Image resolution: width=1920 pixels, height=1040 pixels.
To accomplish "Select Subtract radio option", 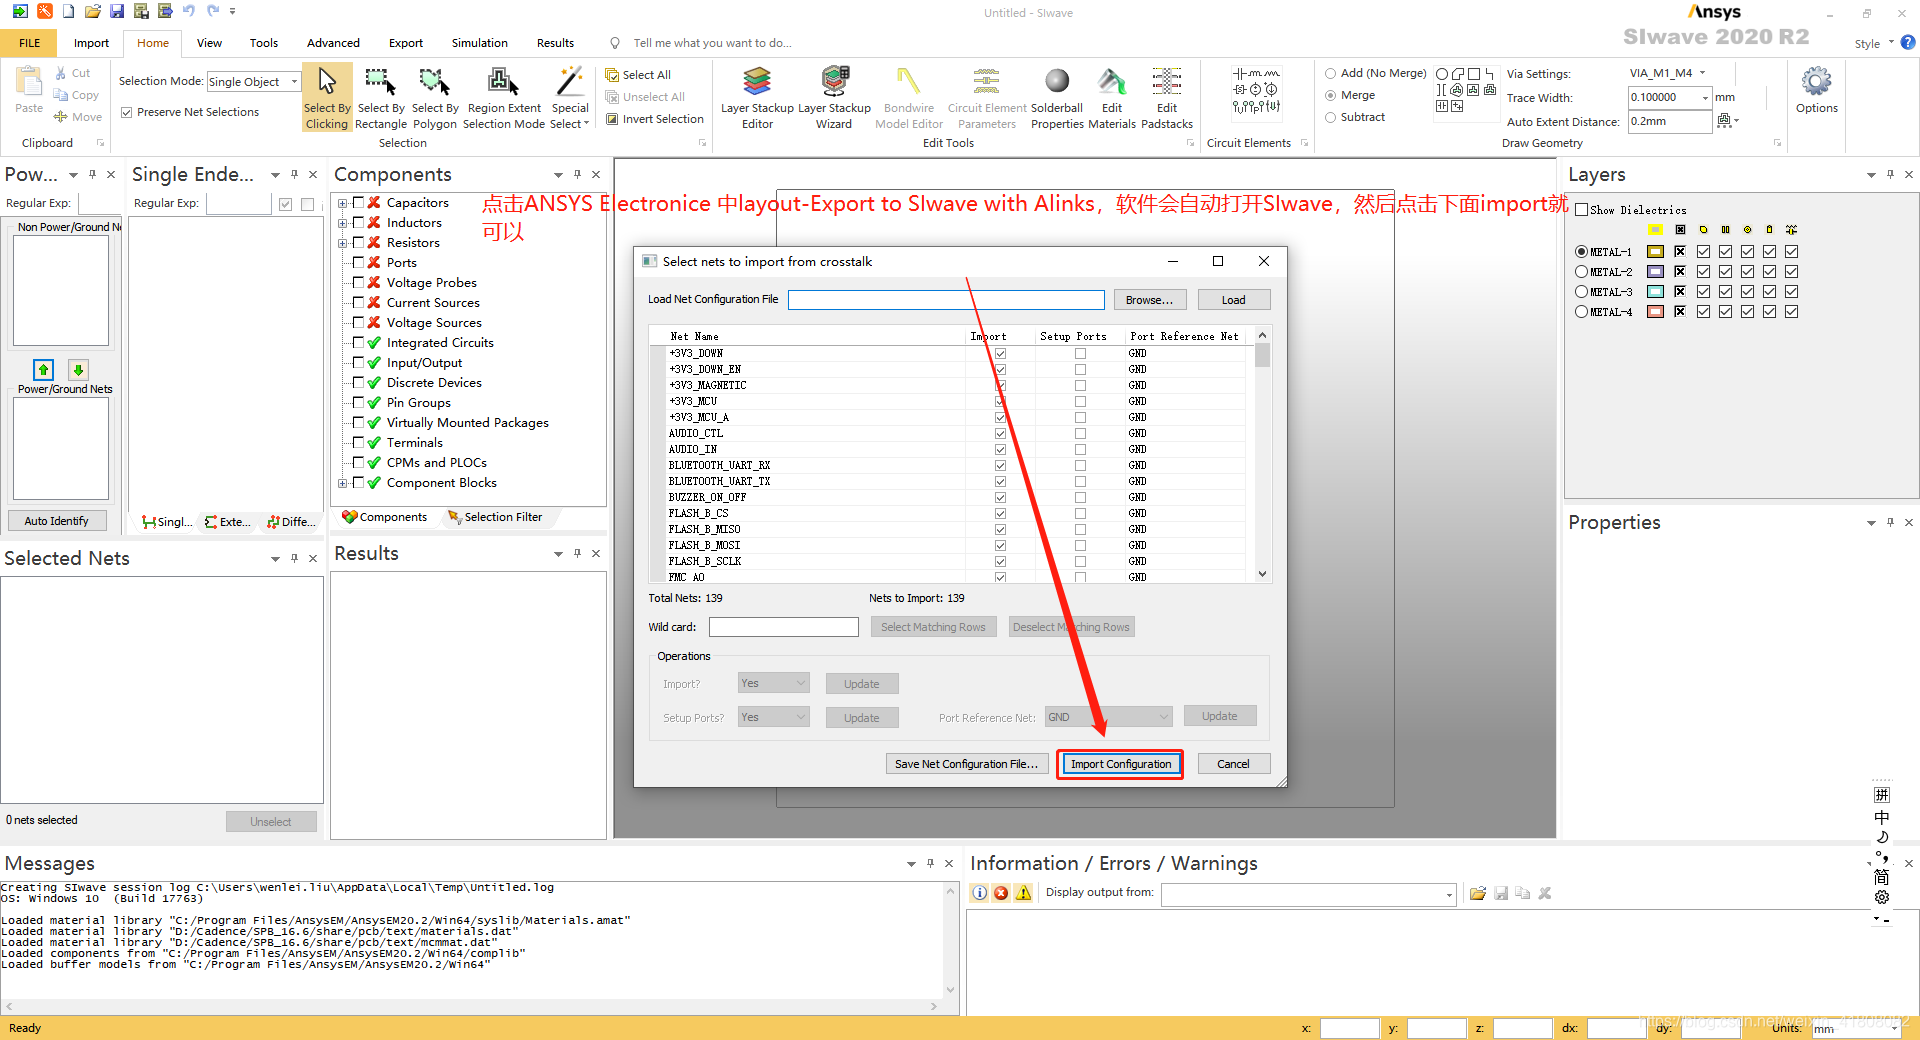I will pos(1331,117).
